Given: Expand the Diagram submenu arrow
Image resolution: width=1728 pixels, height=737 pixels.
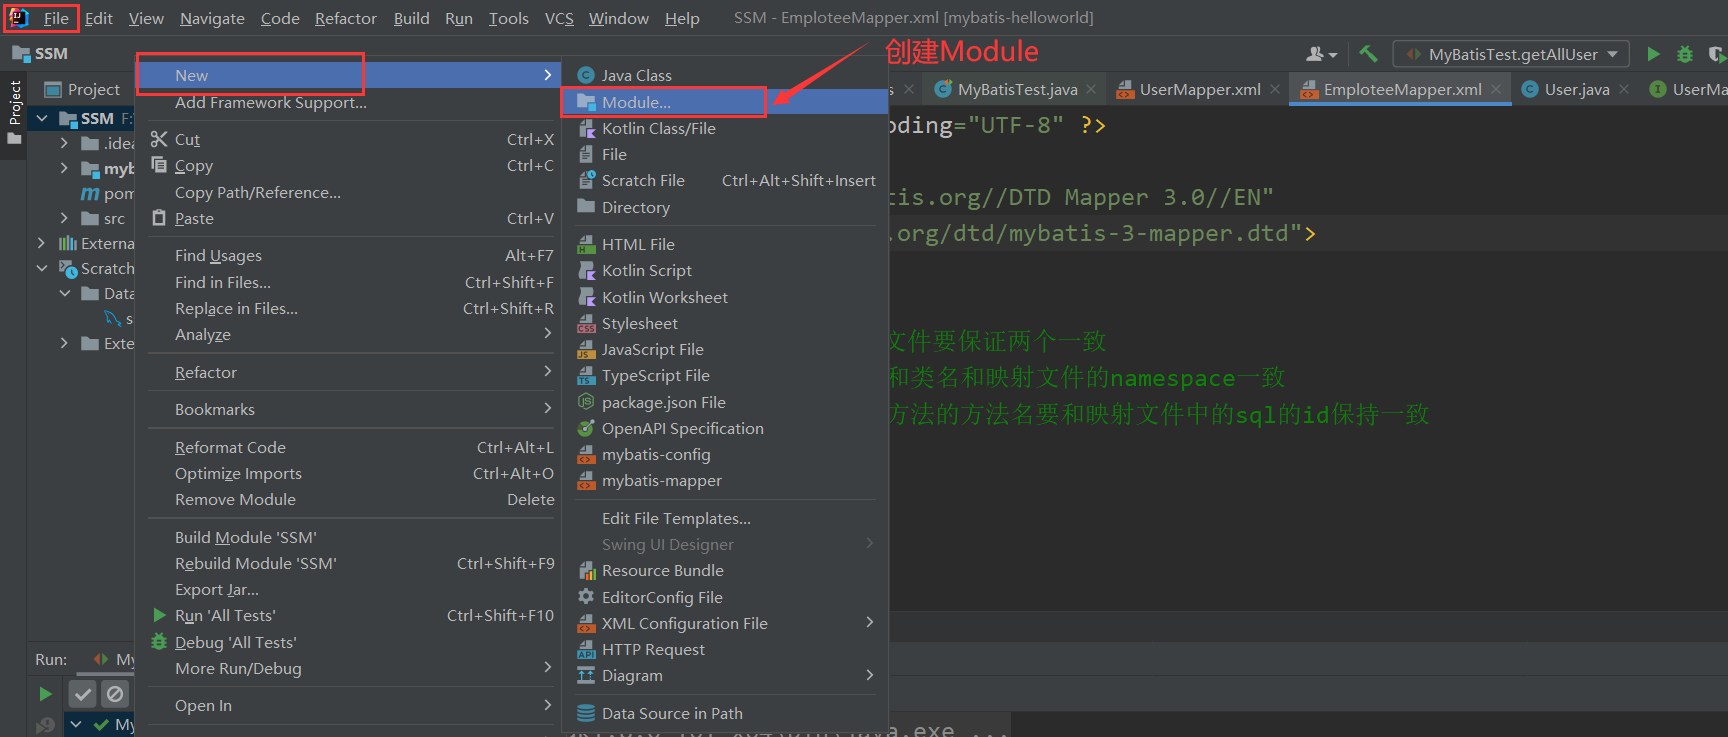Looking at the screenshot, I should [870, 675].
